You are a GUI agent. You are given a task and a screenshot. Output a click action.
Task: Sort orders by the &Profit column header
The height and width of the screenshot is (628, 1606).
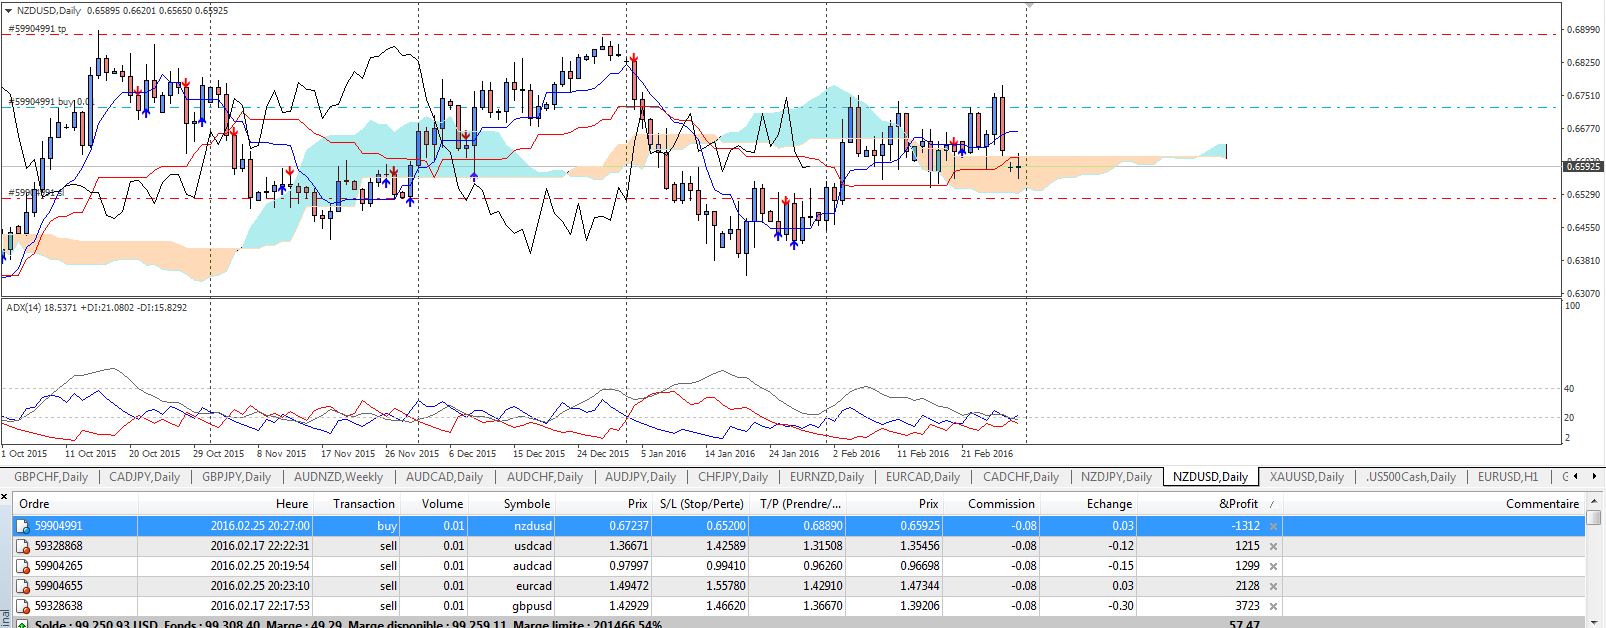point(1238,504)
